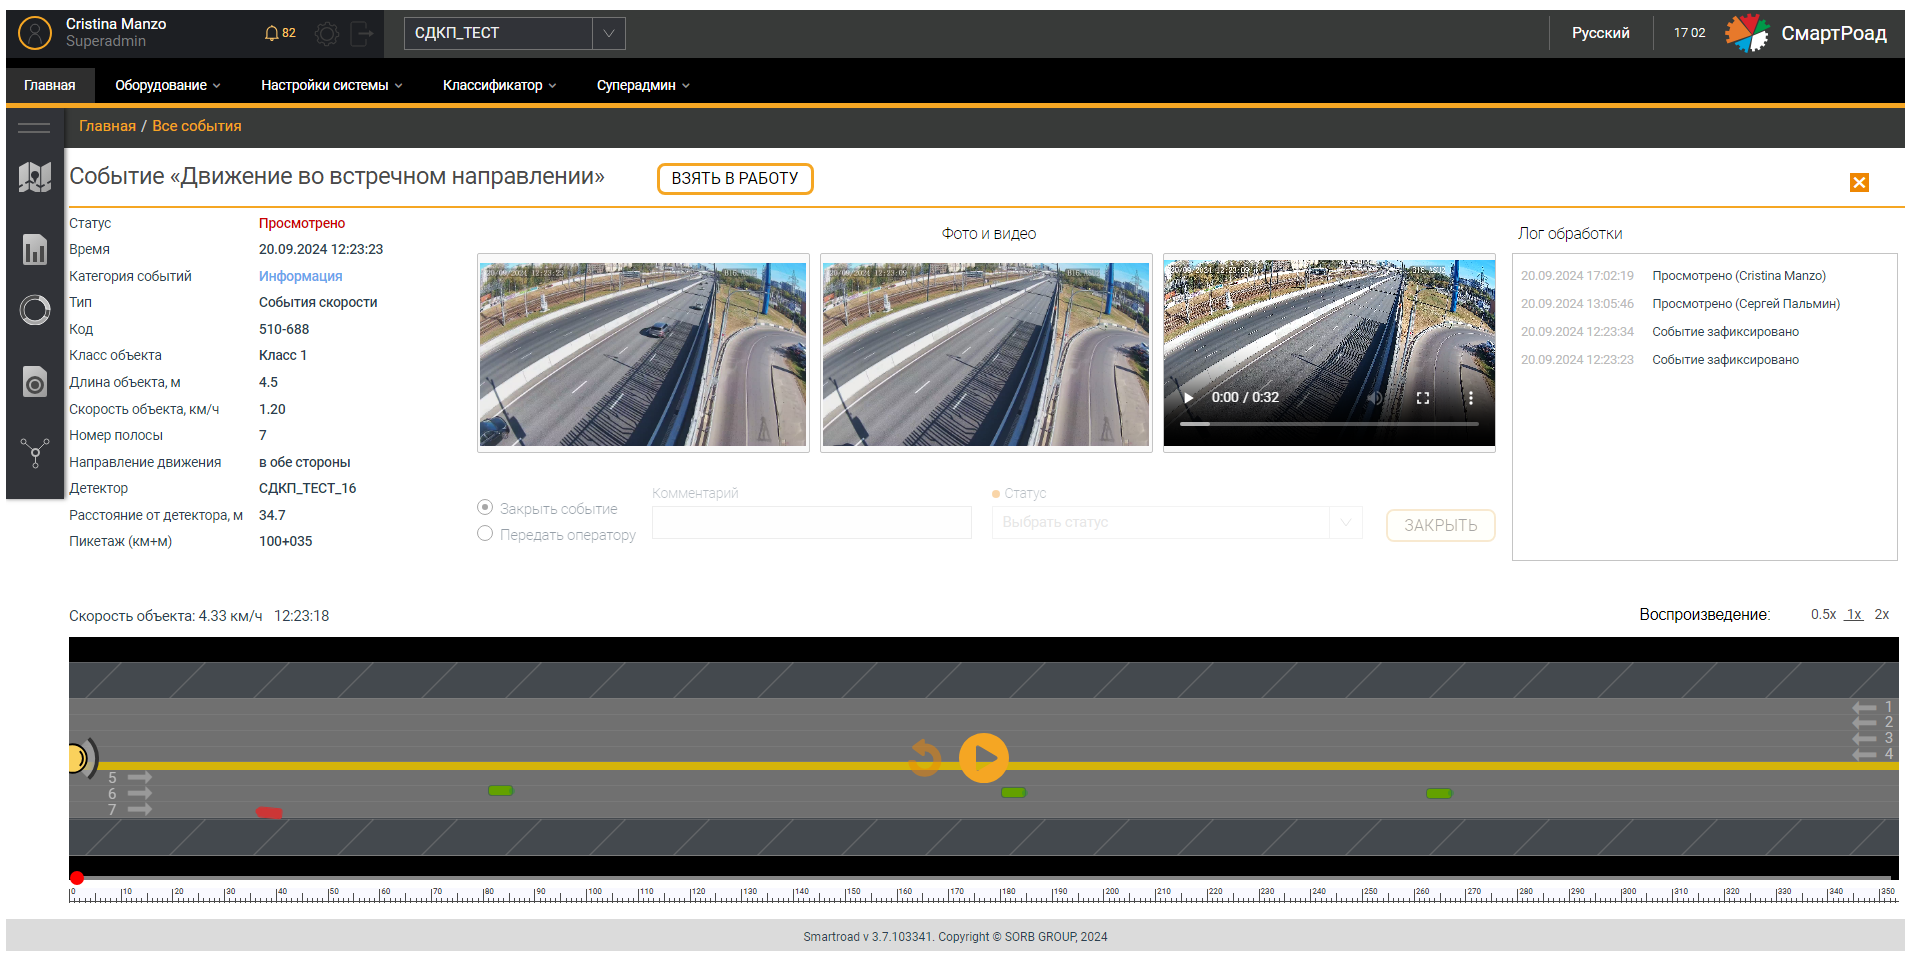Start lane animation with orange play button

pos(984,758)
